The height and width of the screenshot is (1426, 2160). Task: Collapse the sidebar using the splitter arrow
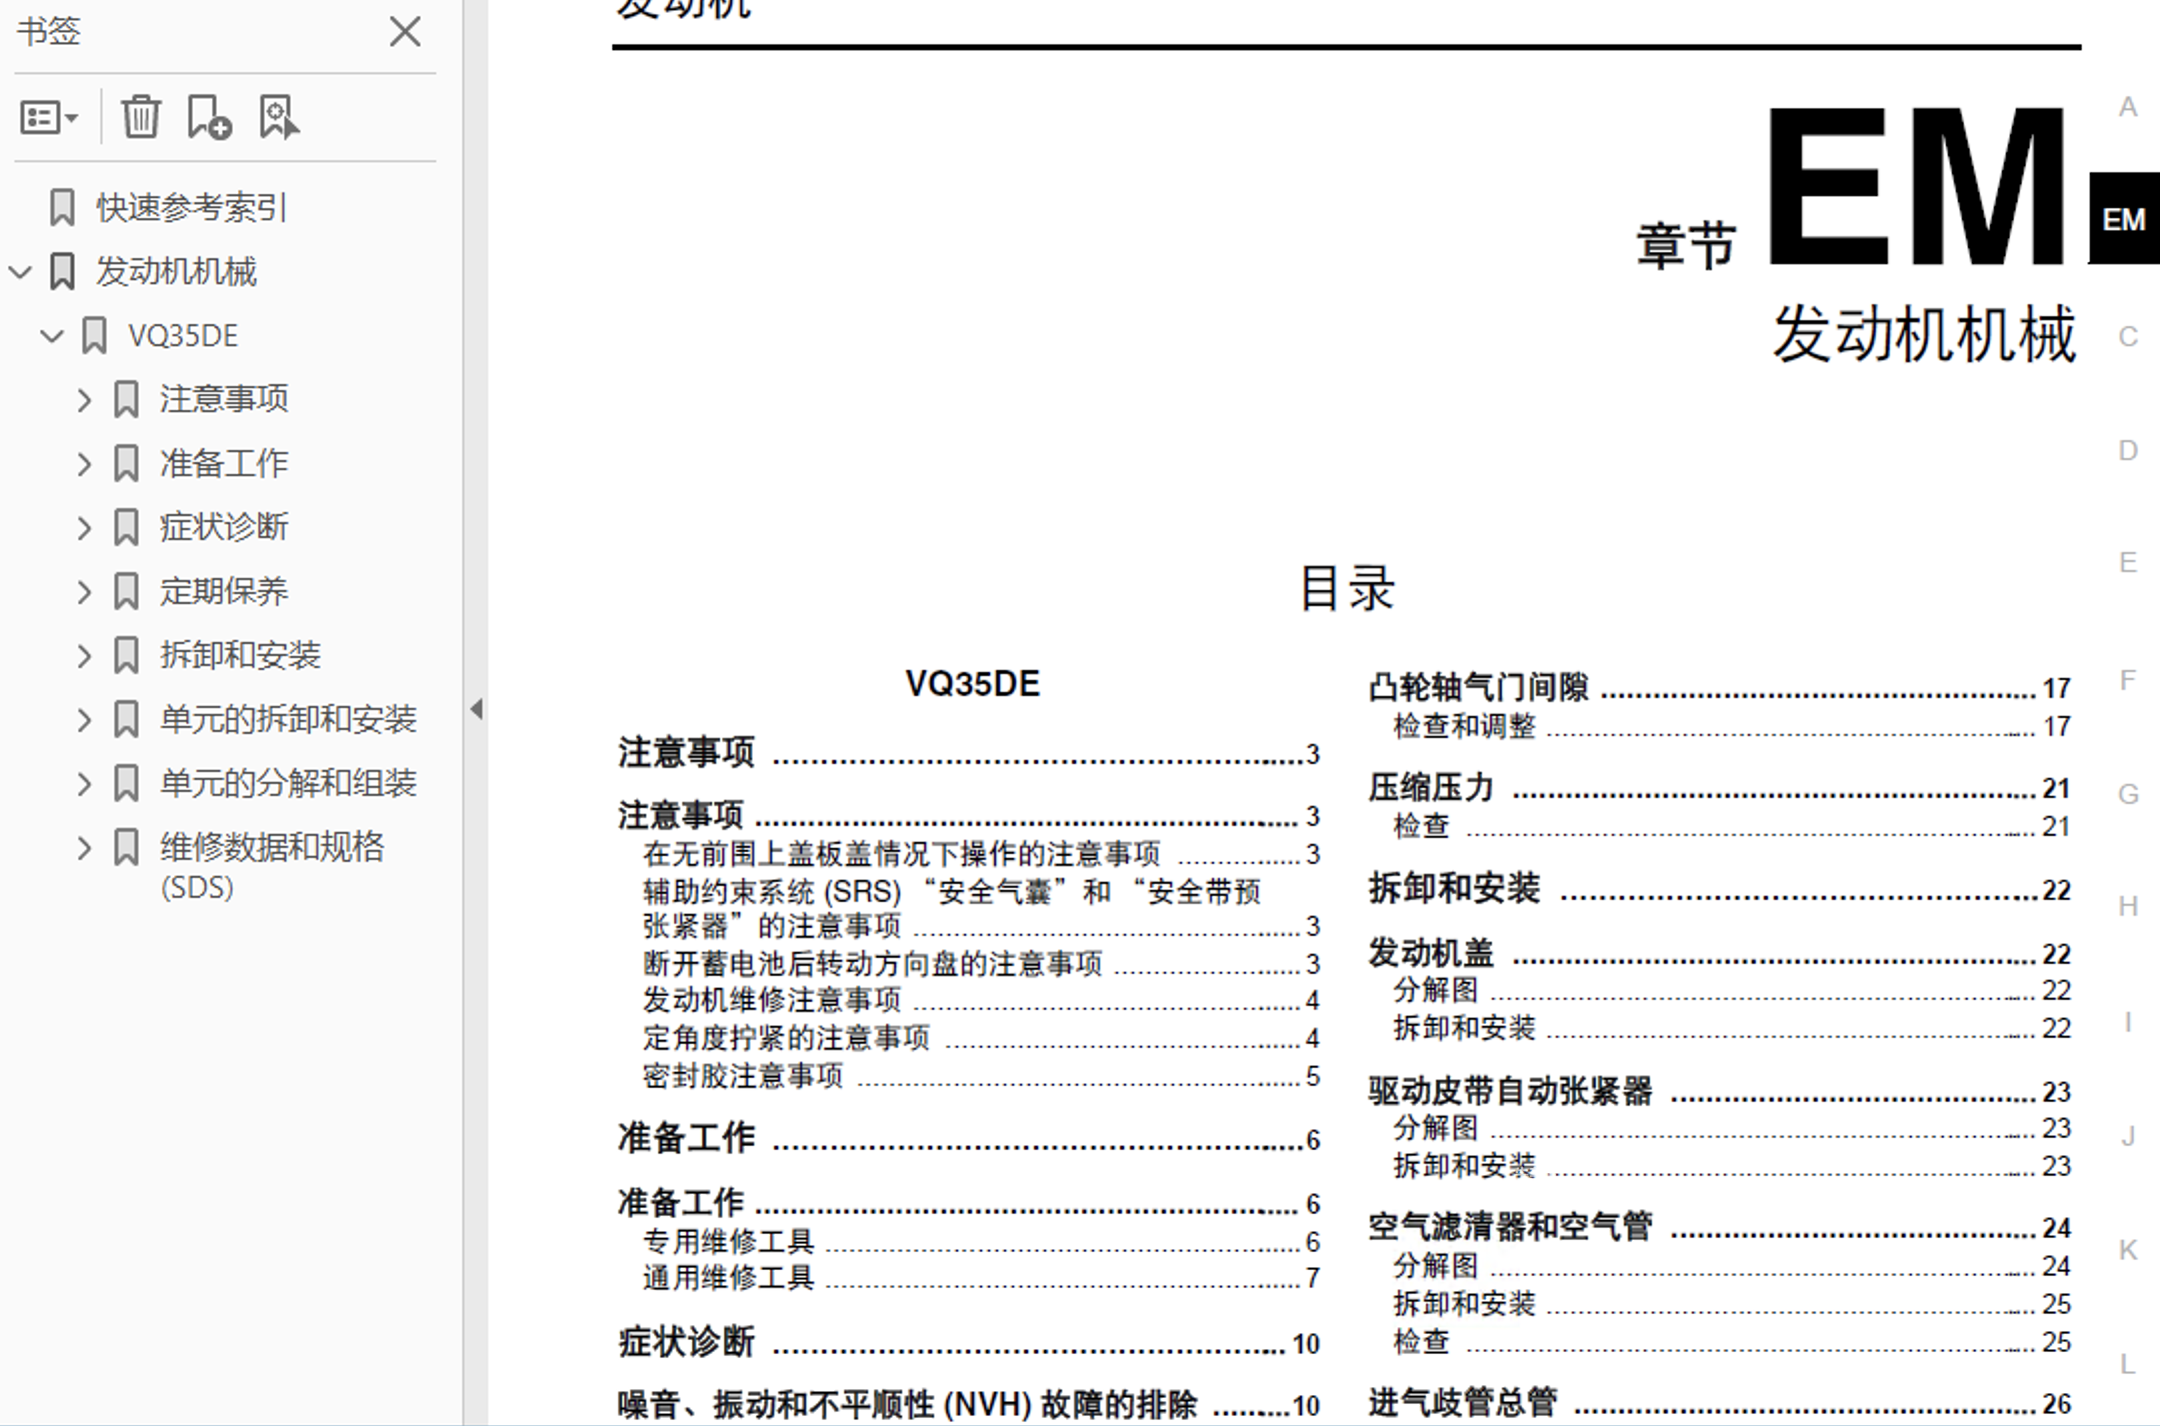477,709
